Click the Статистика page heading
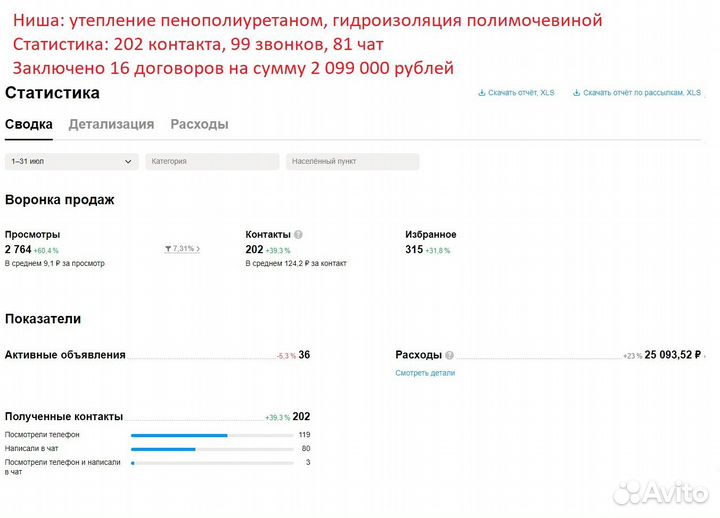Viewport: 720px width, 518px height. click(x=52, y=93)
